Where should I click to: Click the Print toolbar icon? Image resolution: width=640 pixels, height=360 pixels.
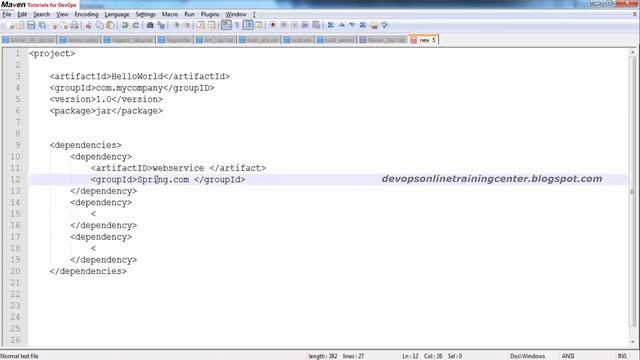pos(74,25)
